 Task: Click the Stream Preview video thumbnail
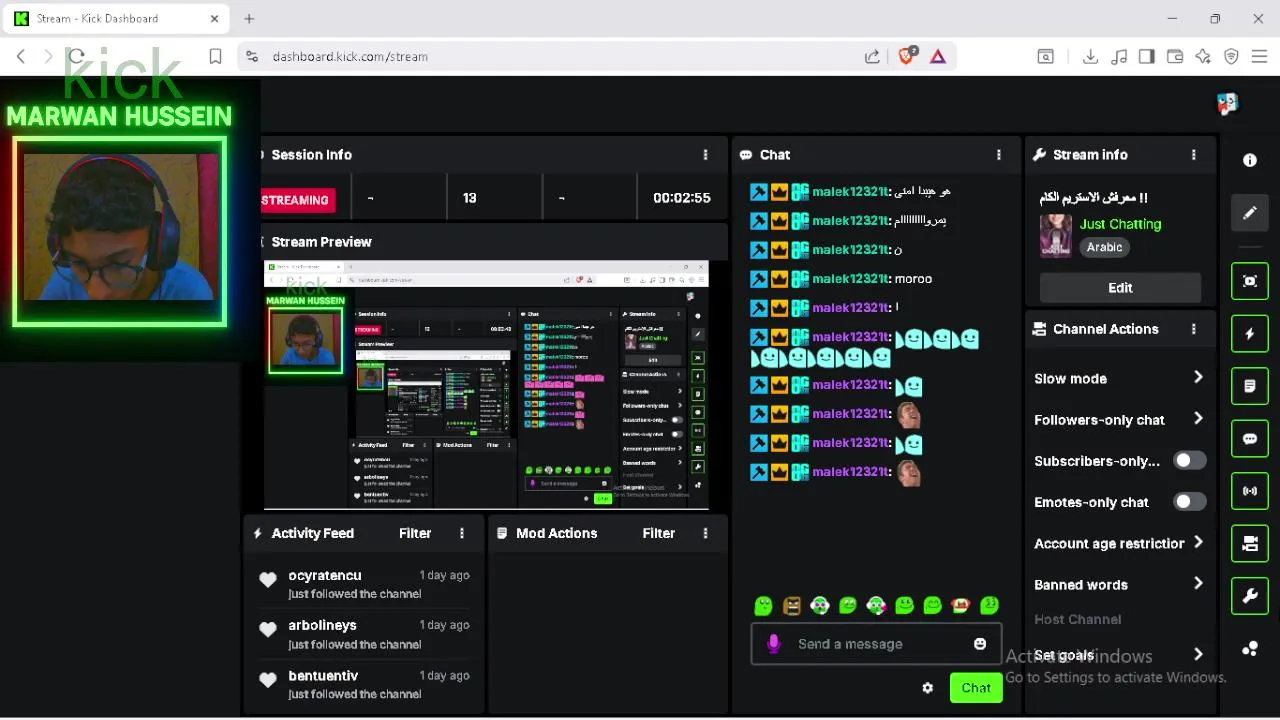tap(486, 385)
